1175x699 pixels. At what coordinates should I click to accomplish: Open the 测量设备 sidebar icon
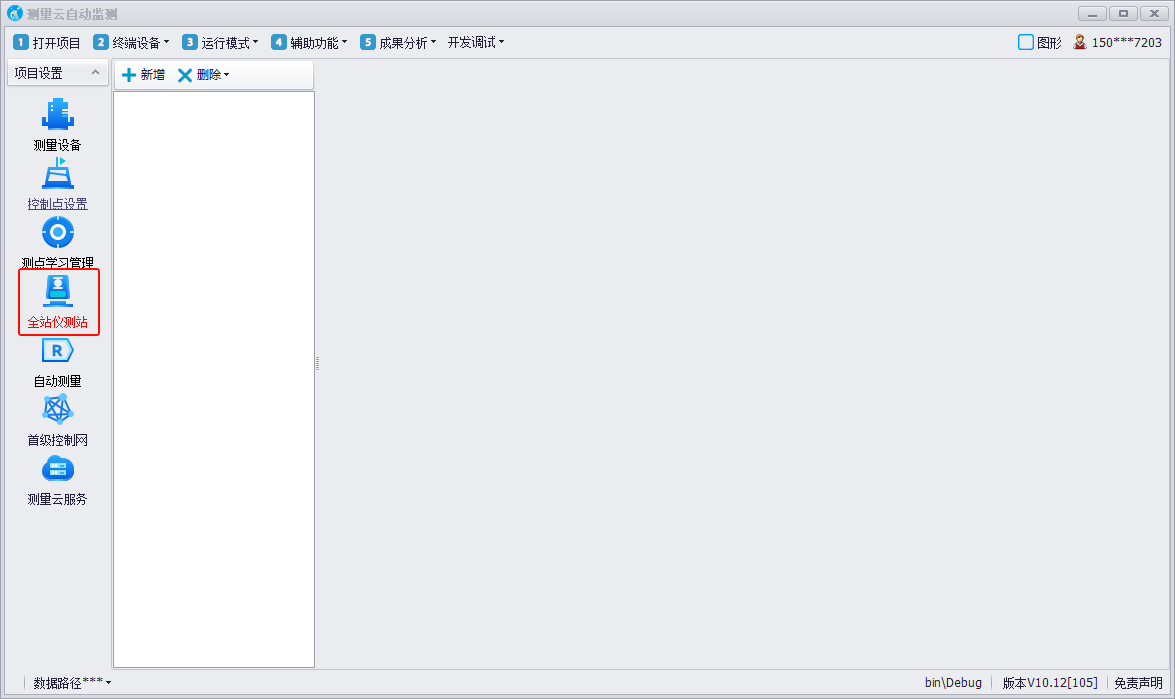coord(57,115)
